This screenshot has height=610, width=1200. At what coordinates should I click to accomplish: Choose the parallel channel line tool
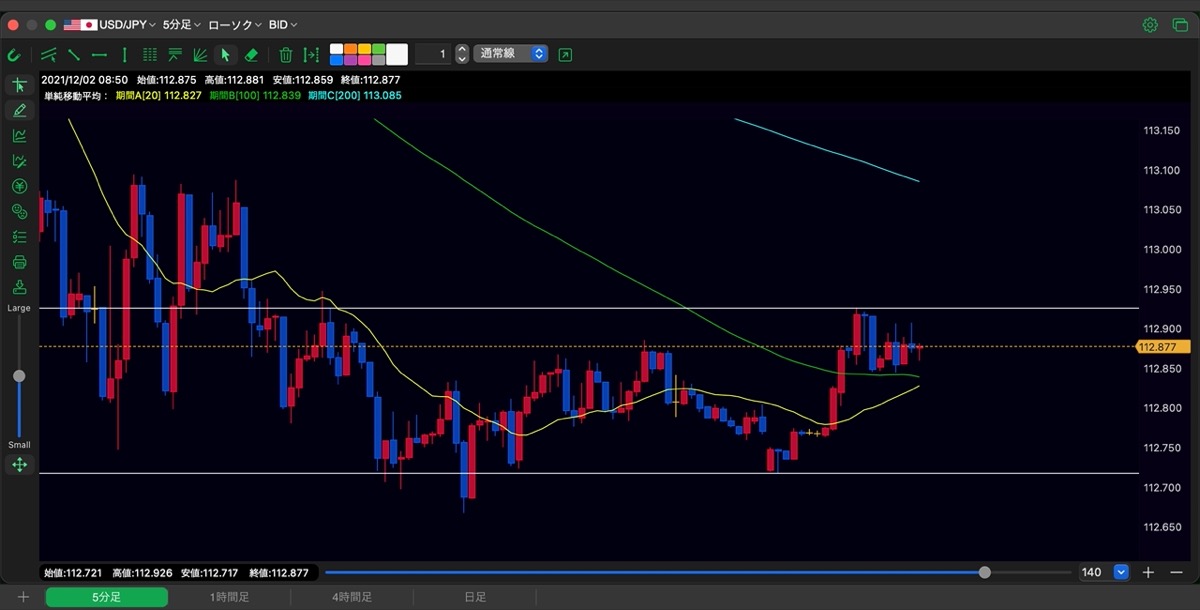pyautogui.click(x=48, y=54)
